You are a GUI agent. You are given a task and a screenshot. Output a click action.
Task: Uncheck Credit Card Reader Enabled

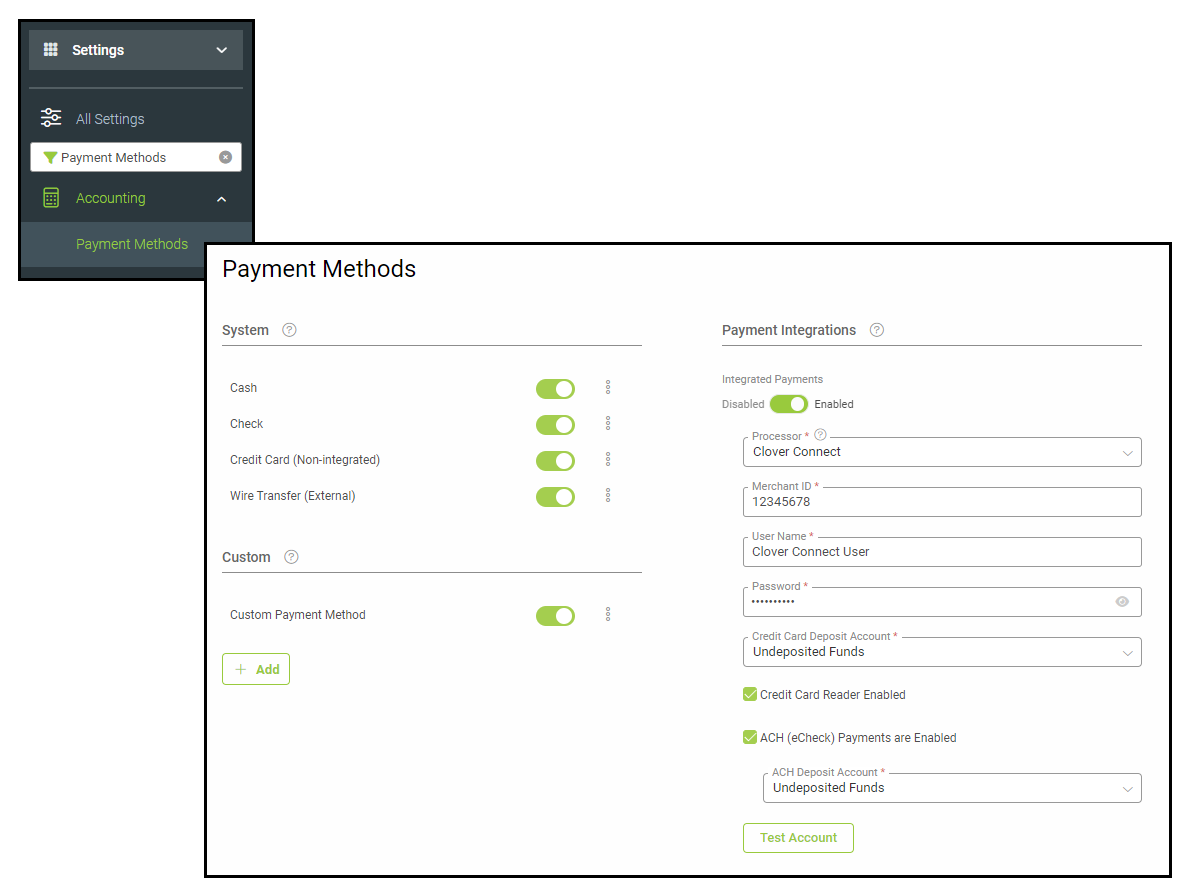pyautogui.click(x=750, y=694)
